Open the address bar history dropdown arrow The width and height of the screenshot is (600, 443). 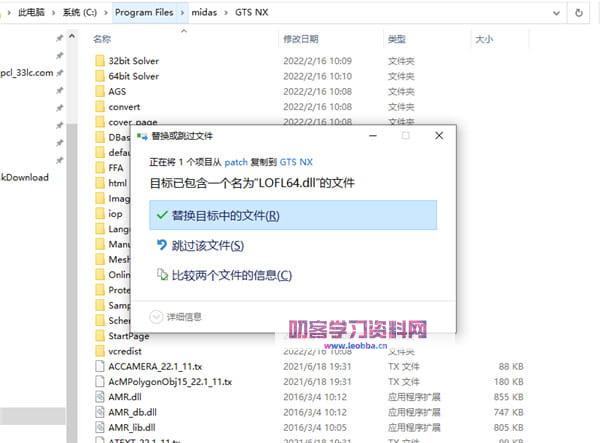558,13
